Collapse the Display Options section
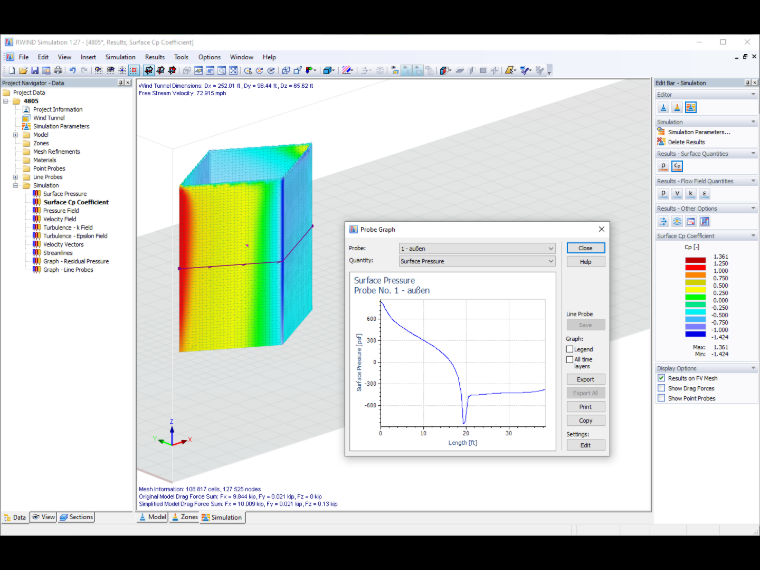The height and width of the screenshot is (570, 760). click(x=753, y=368)
